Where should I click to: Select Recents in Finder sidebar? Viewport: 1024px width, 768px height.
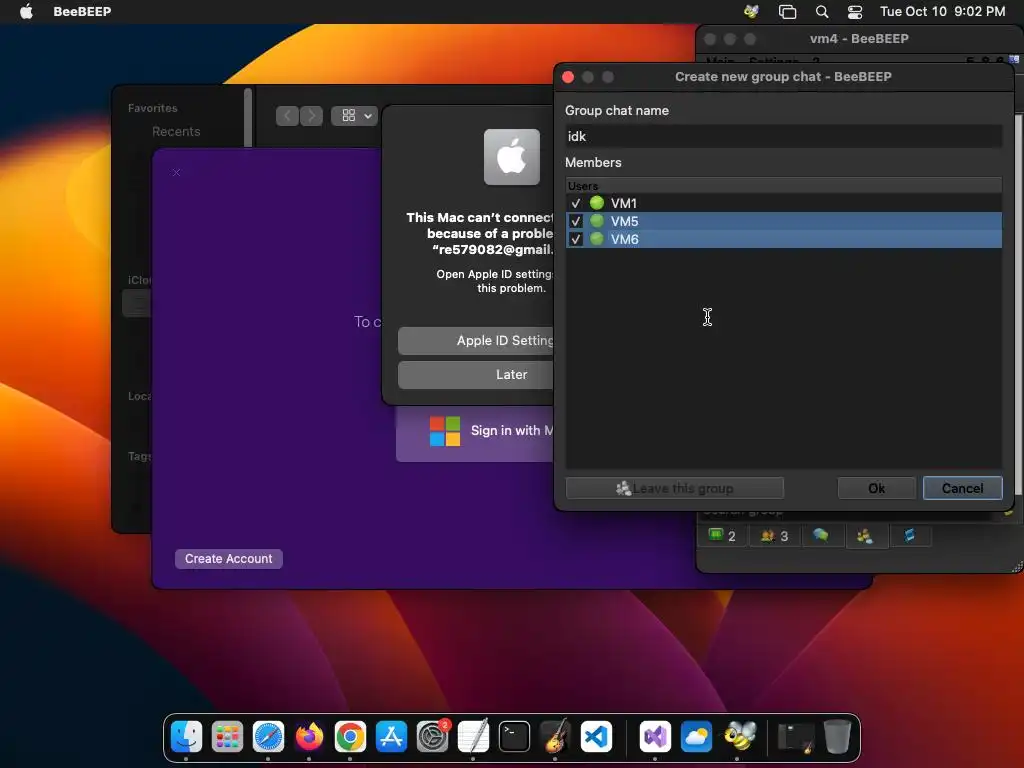[x=176, y=131]
